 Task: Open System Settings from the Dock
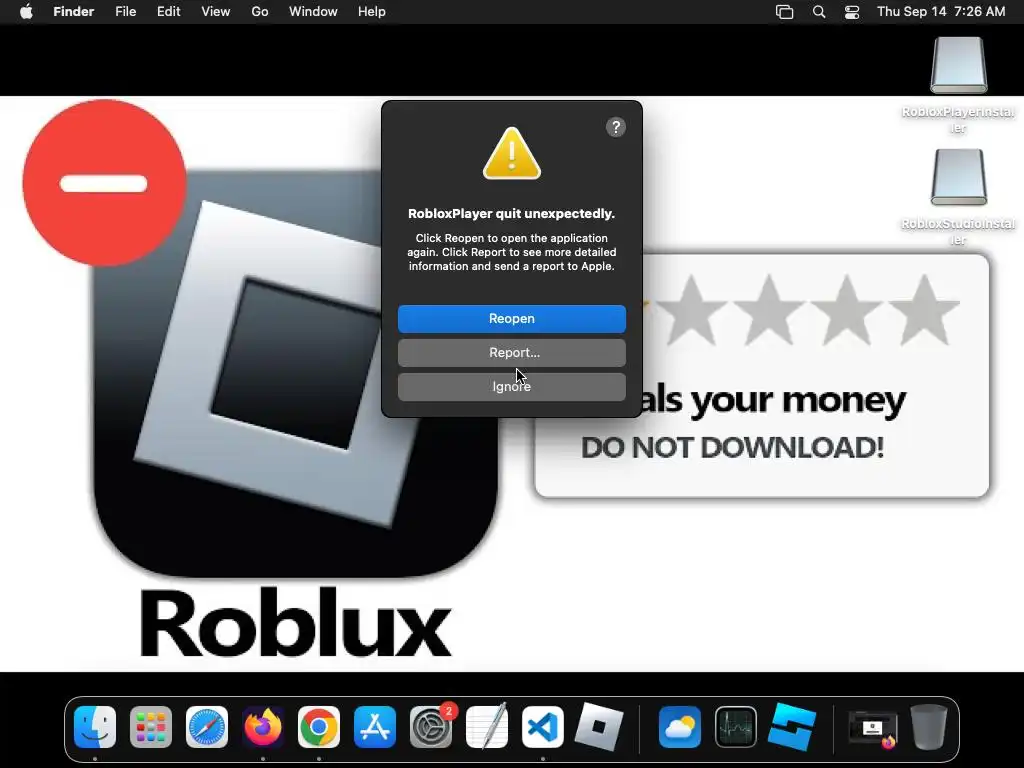click(431, 727)
